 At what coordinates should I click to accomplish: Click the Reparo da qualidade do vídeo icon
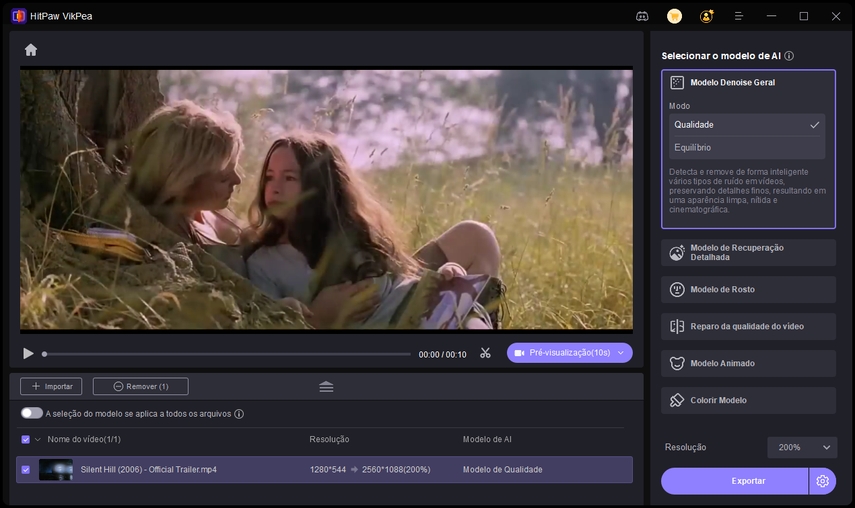(677, 326)
